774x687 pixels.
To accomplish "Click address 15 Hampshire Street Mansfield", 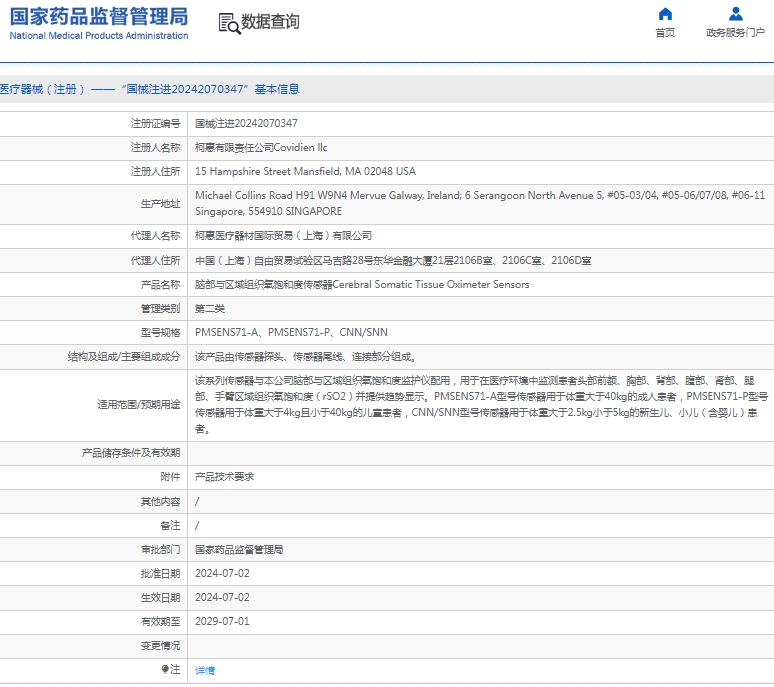I will 305,171.
